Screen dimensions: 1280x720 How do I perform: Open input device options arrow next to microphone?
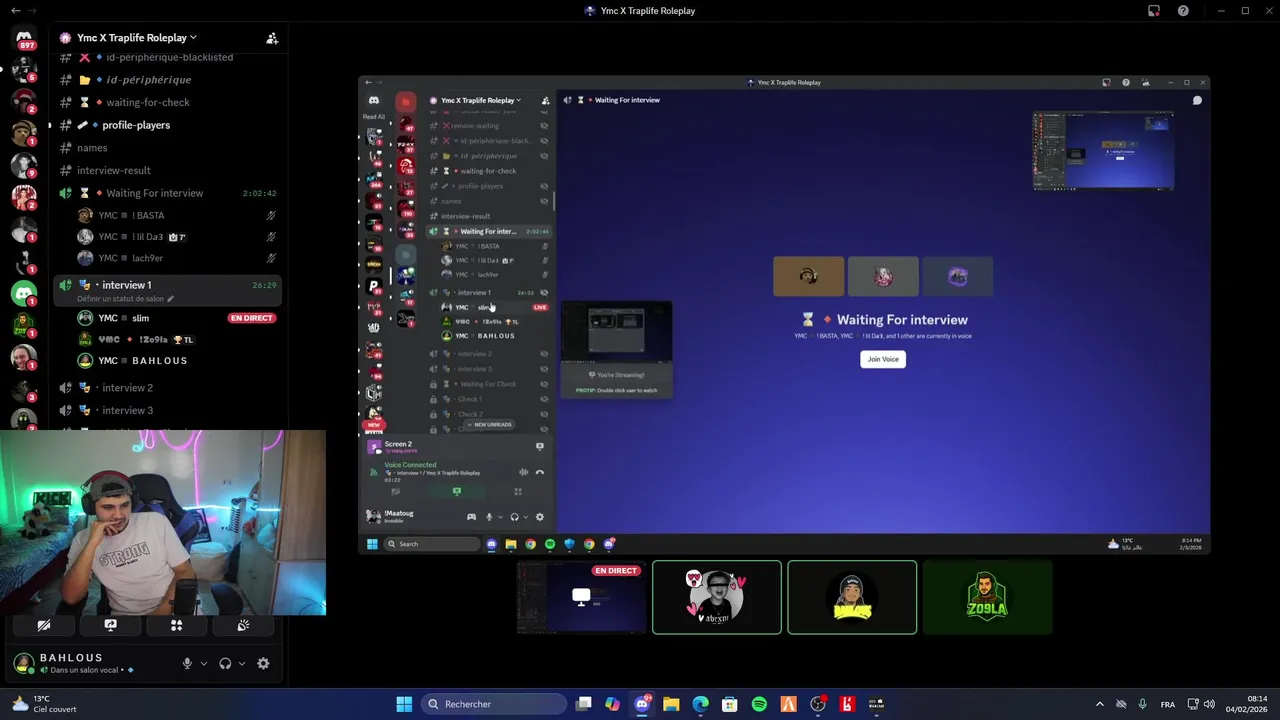[204, 663]
